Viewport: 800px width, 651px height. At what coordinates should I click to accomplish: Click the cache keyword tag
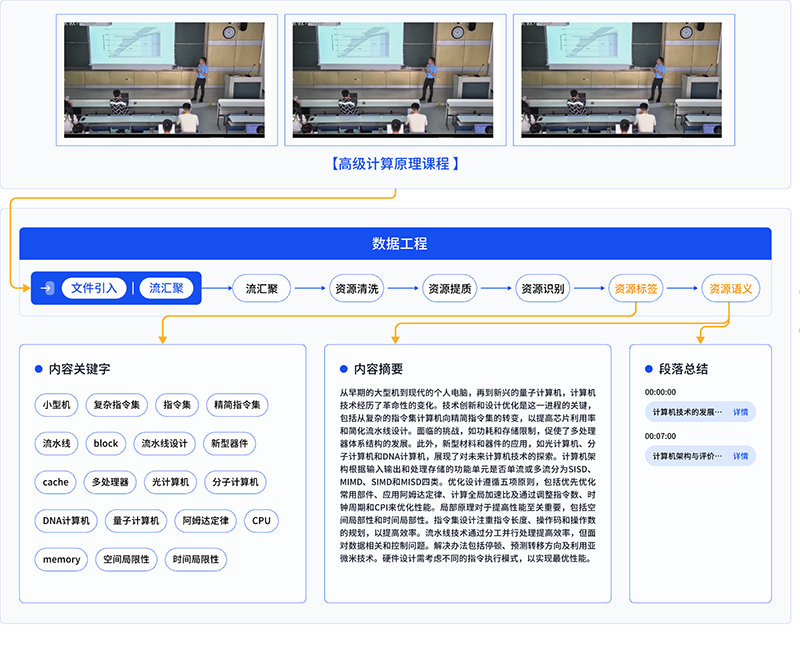tap(55, 482)
